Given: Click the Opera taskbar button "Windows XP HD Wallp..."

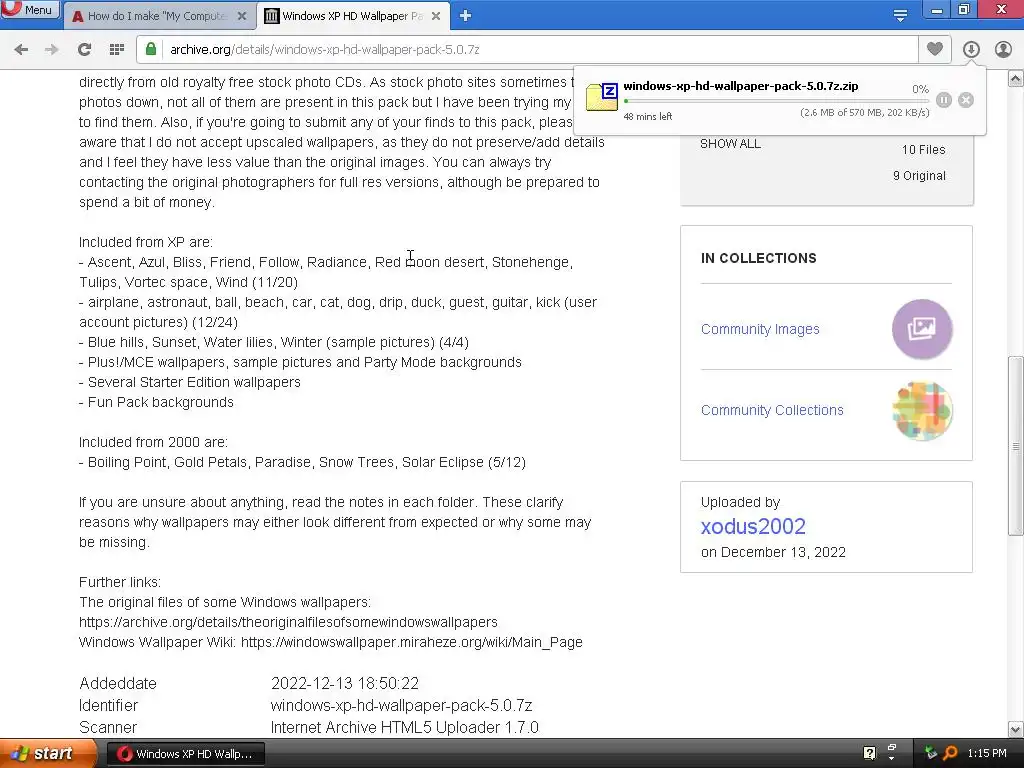Looking at the screenshot, I should tap(186, 754).
